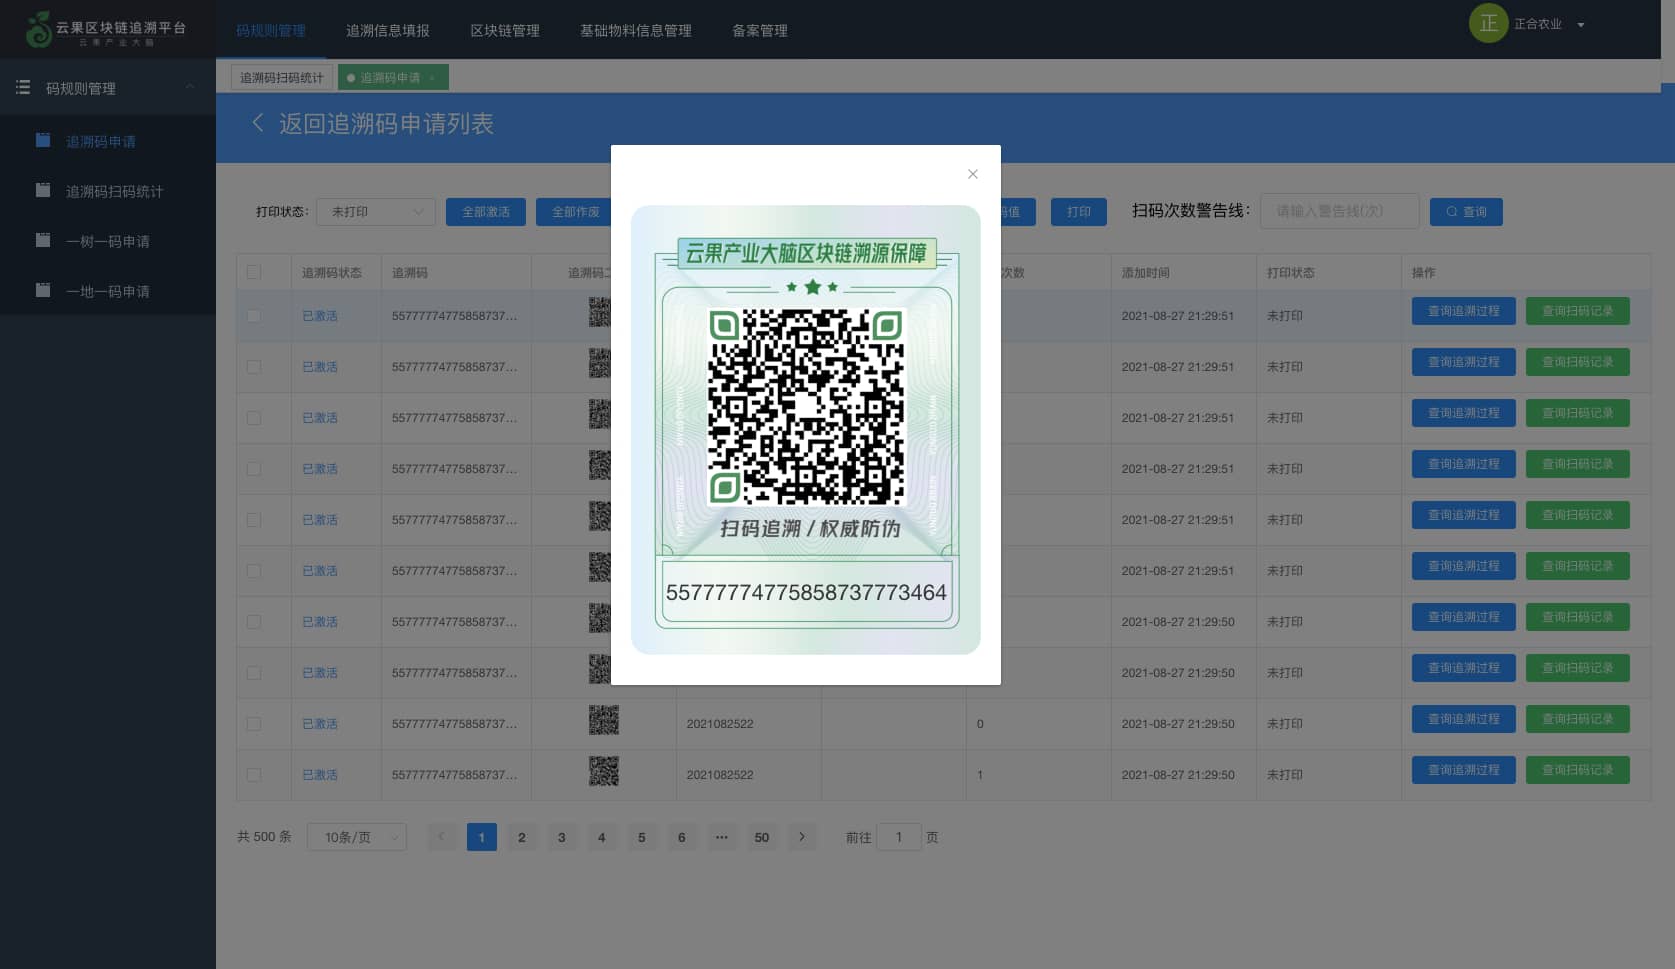
Task: Jump to page 50 in pagination
Action: (762, 837)
